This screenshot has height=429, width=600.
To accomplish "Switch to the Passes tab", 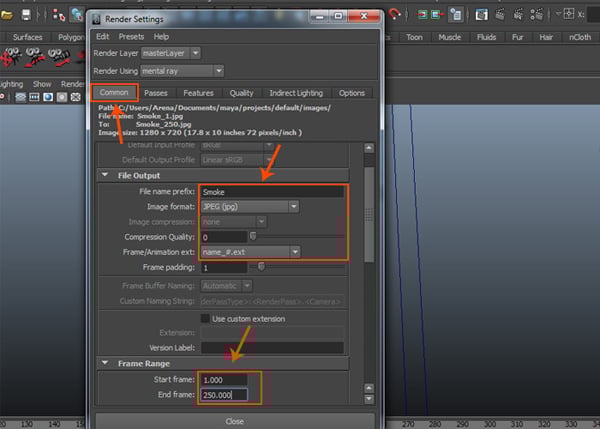I will click(x=155, y=93).
